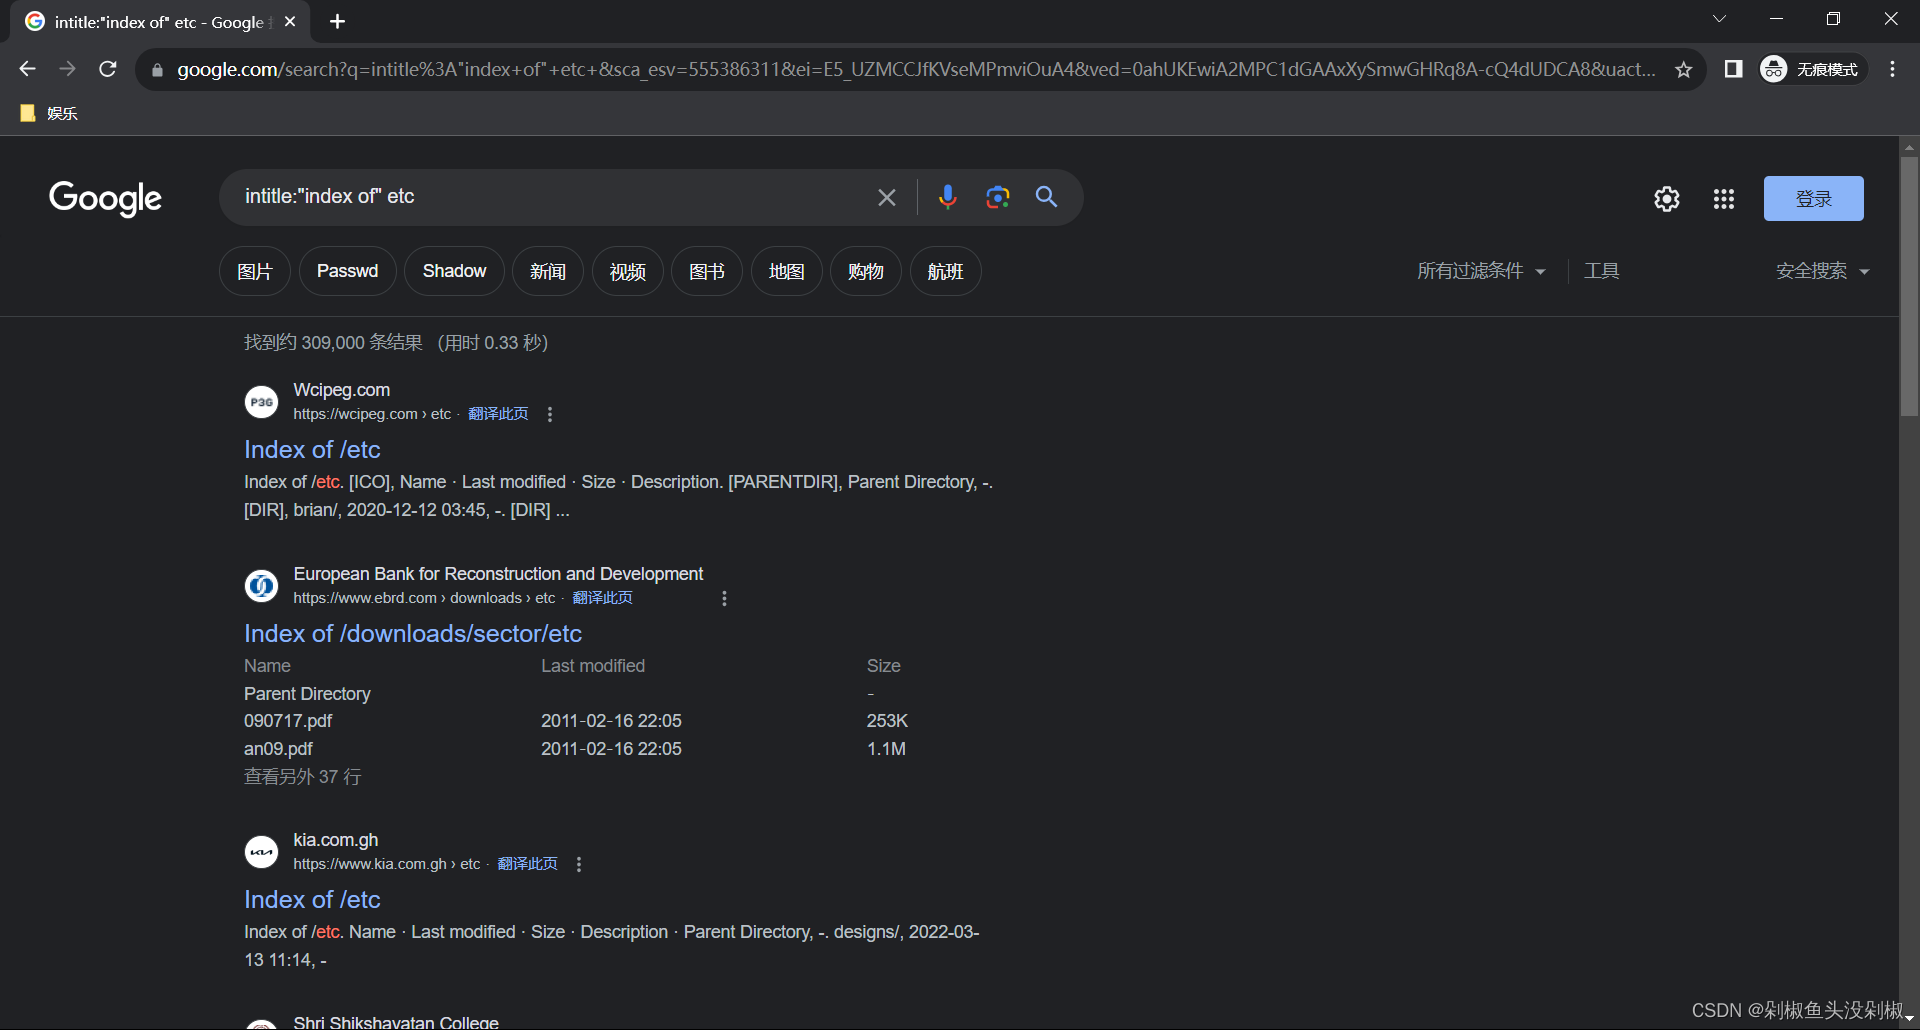Open the kia.com.gh Index of /etc result

[x=312, y=900]
